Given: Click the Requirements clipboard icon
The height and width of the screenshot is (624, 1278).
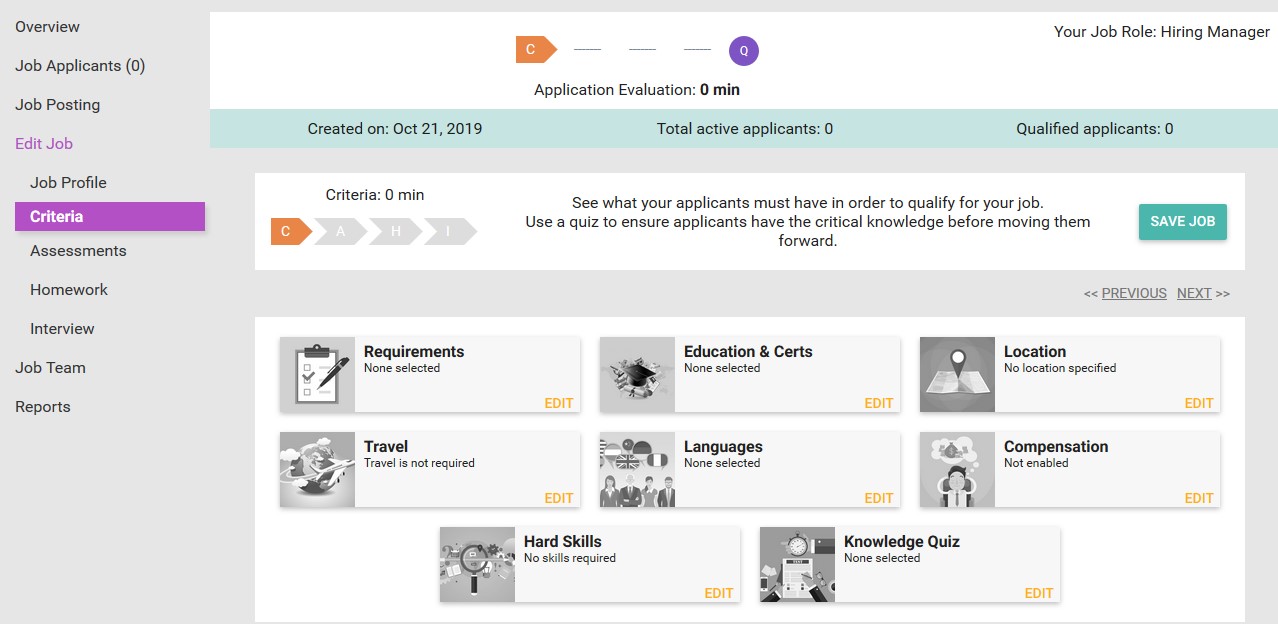Looking at the screenshot, I should pos(317,374).
